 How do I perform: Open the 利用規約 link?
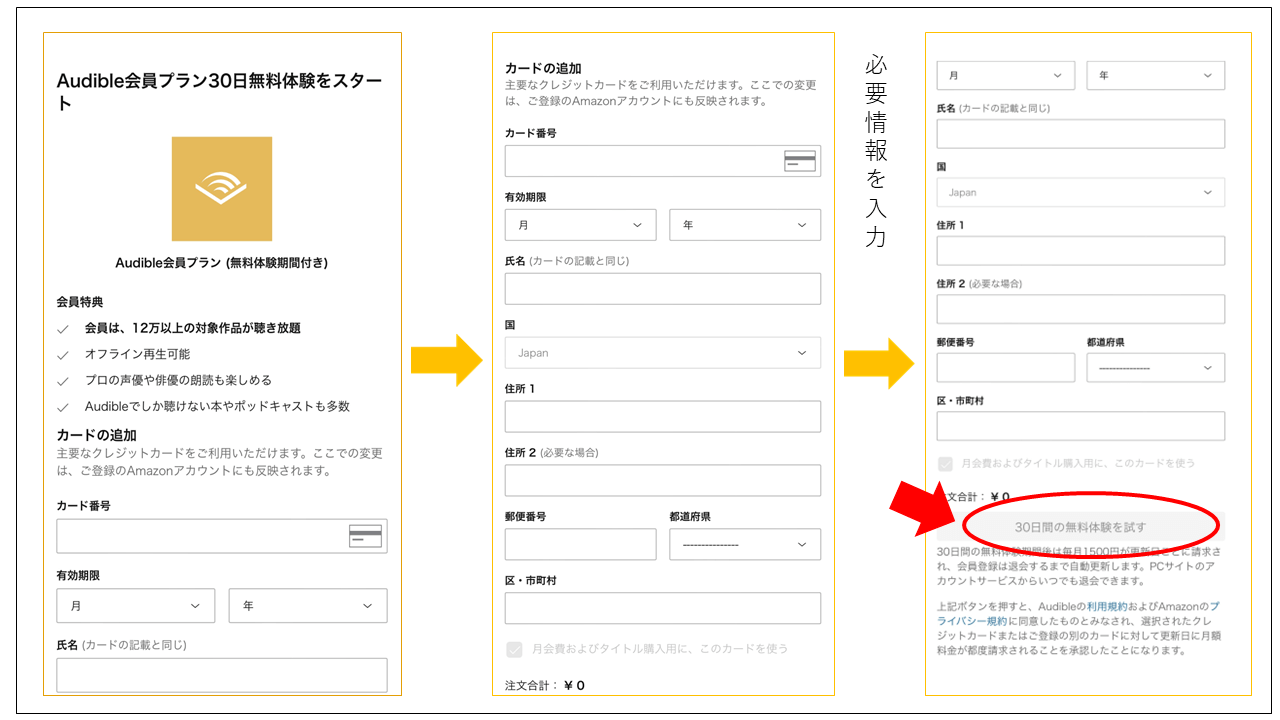tap(1107, 607)
